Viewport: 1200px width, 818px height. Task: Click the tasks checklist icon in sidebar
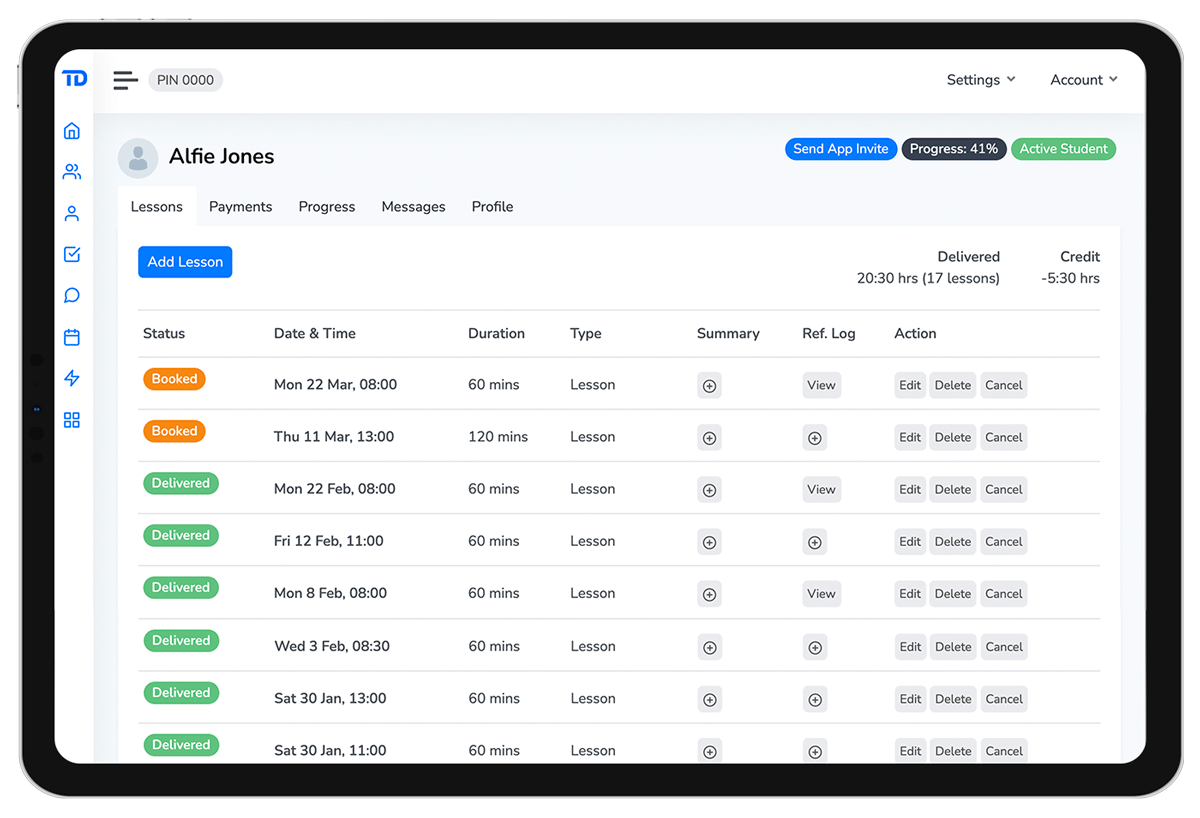coord(71,254)
